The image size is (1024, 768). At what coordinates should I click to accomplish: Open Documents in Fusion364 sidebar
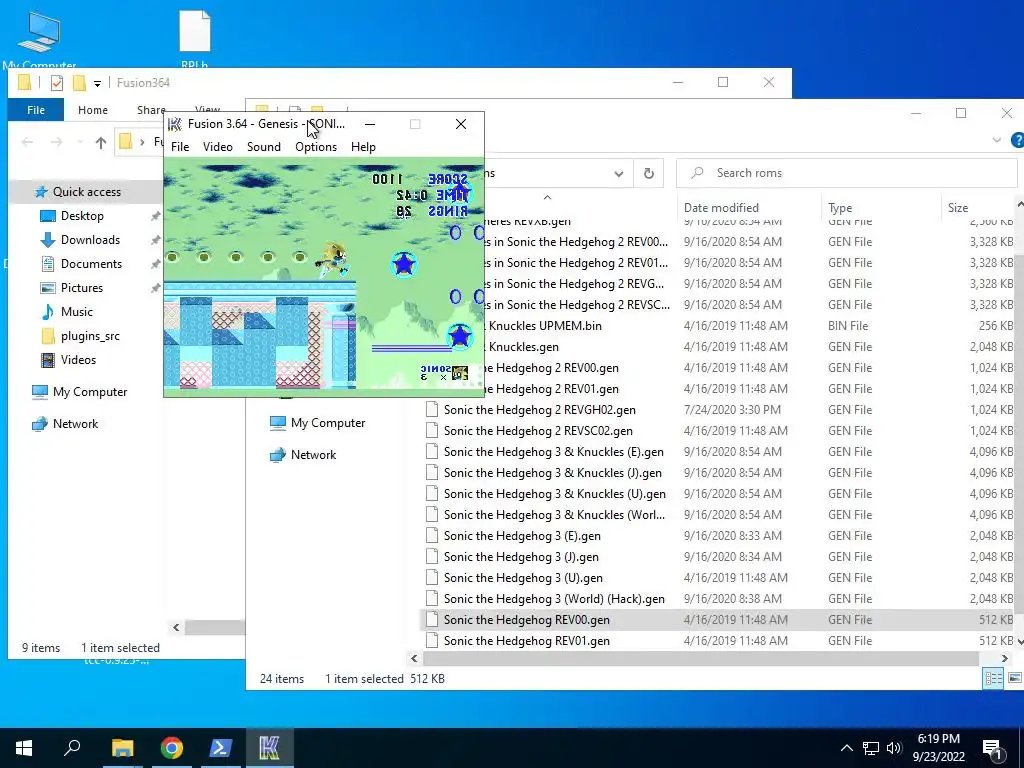91,264
